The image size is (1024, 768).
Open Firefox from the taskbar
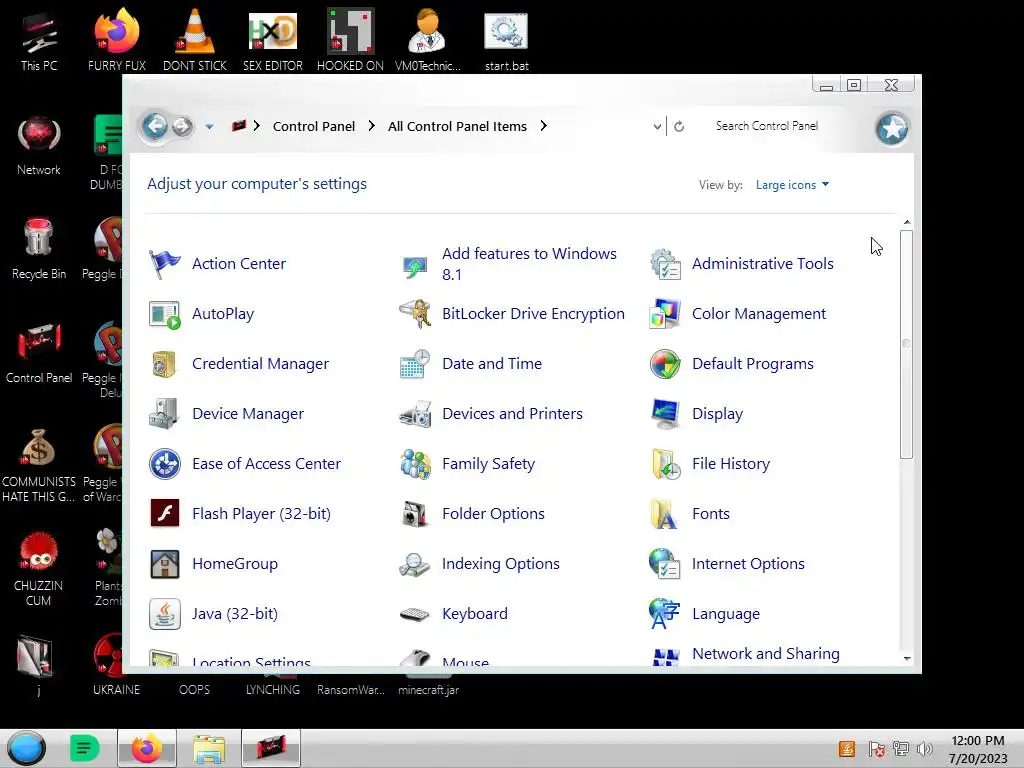click(146, 748)
